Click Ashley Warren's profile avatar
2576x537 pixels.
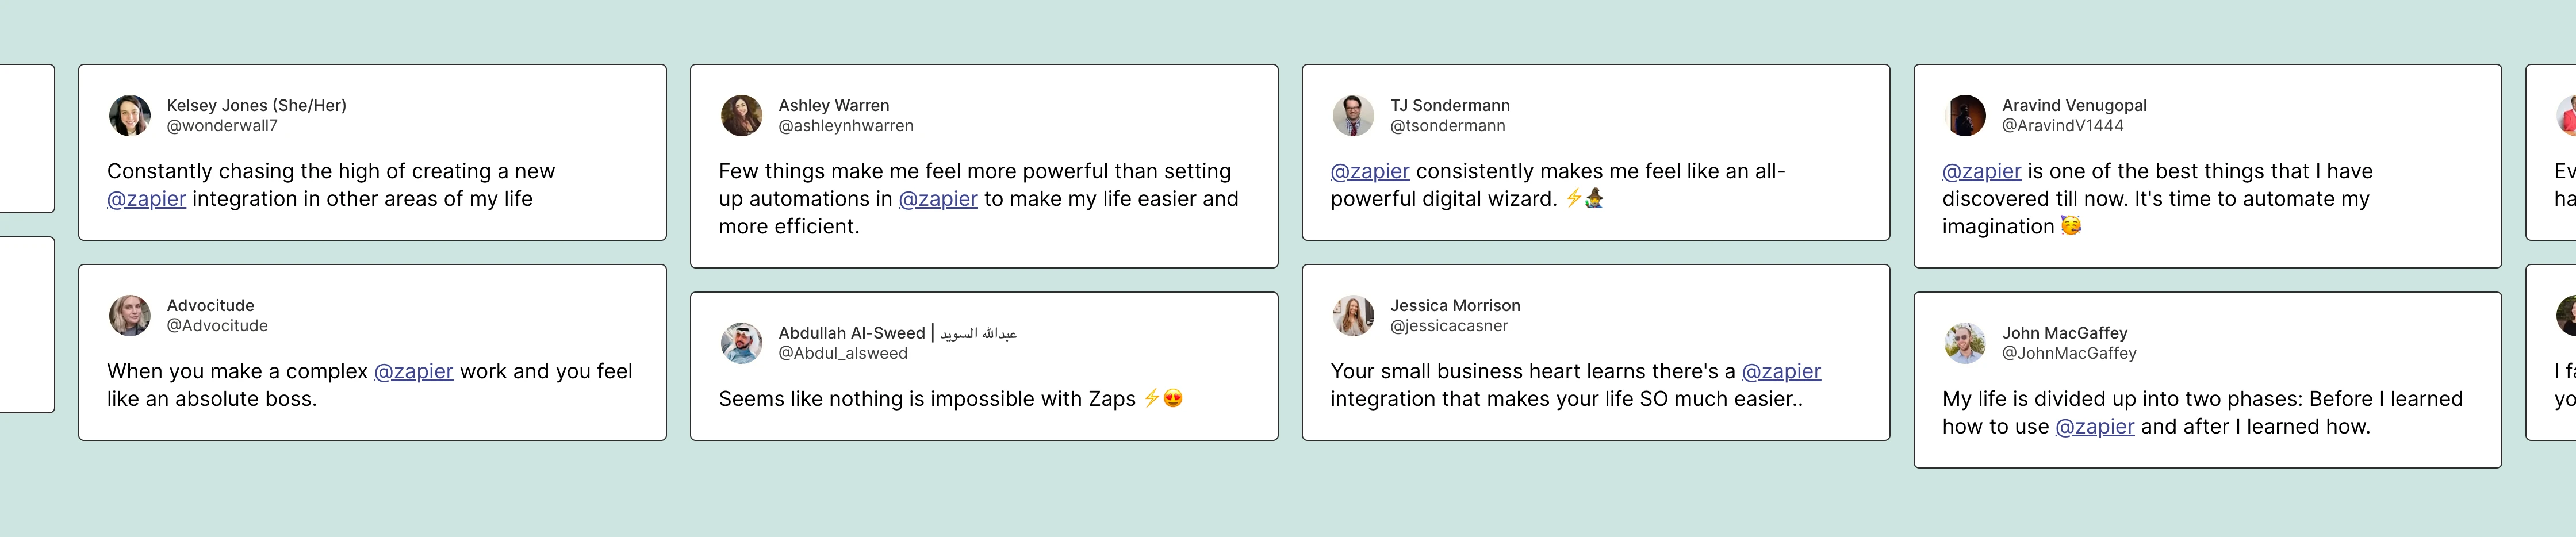(x=742, y=116)
